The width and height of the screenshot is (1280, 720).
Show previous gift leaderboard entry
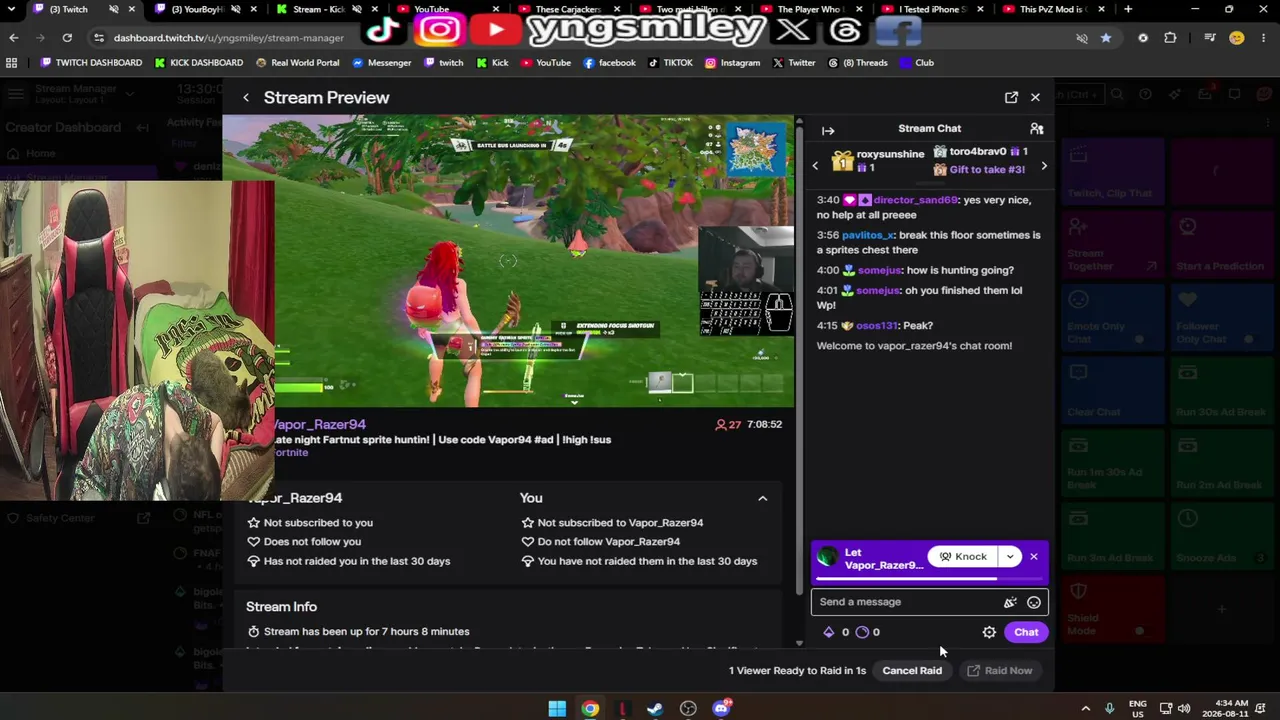[x=815, y=166]
